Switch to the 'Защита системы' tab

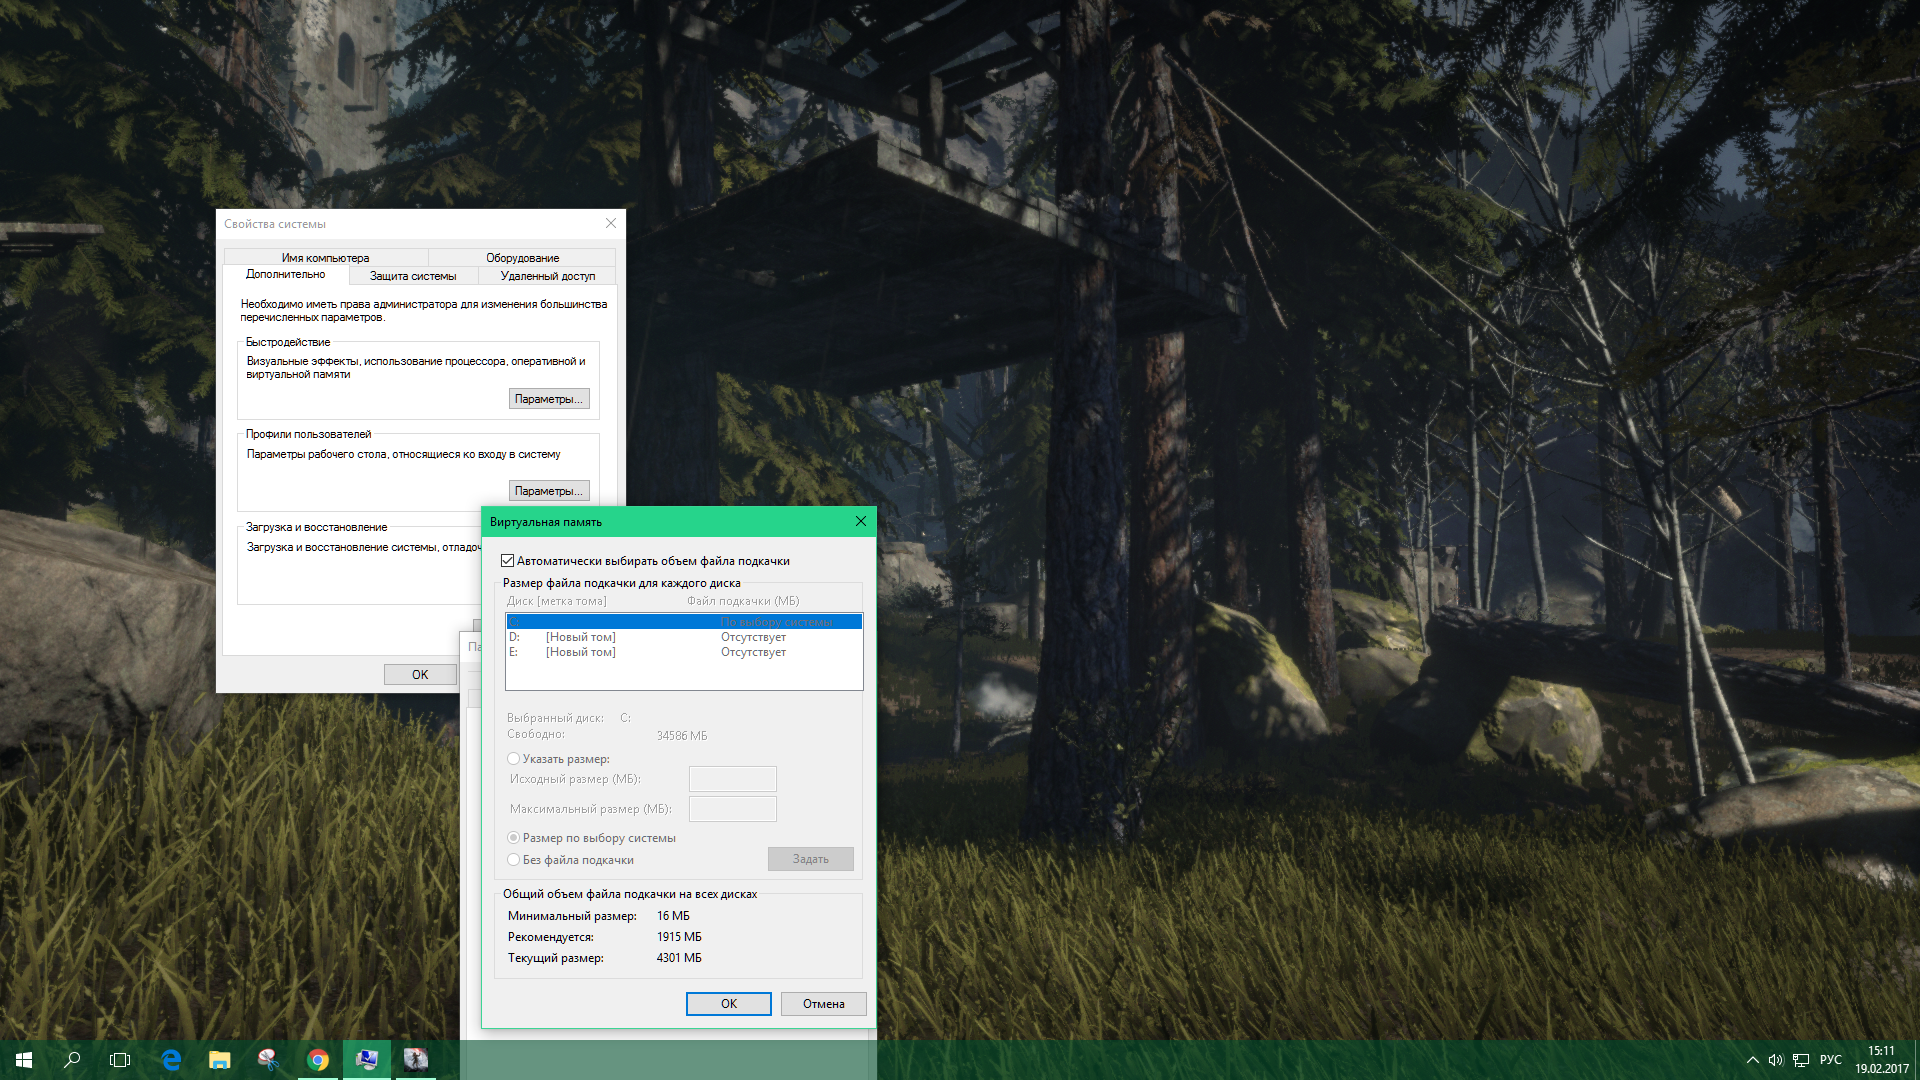click(412, 276)
